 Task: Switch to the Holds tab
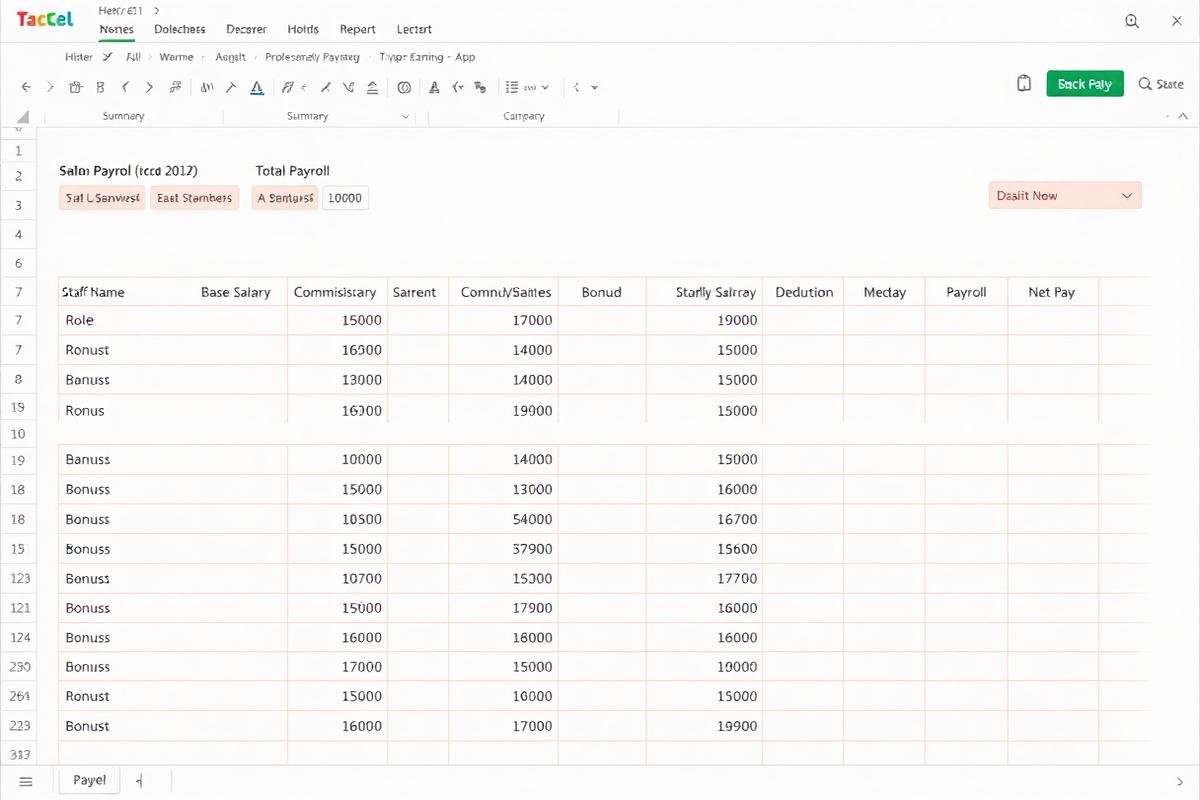point(303,30)
